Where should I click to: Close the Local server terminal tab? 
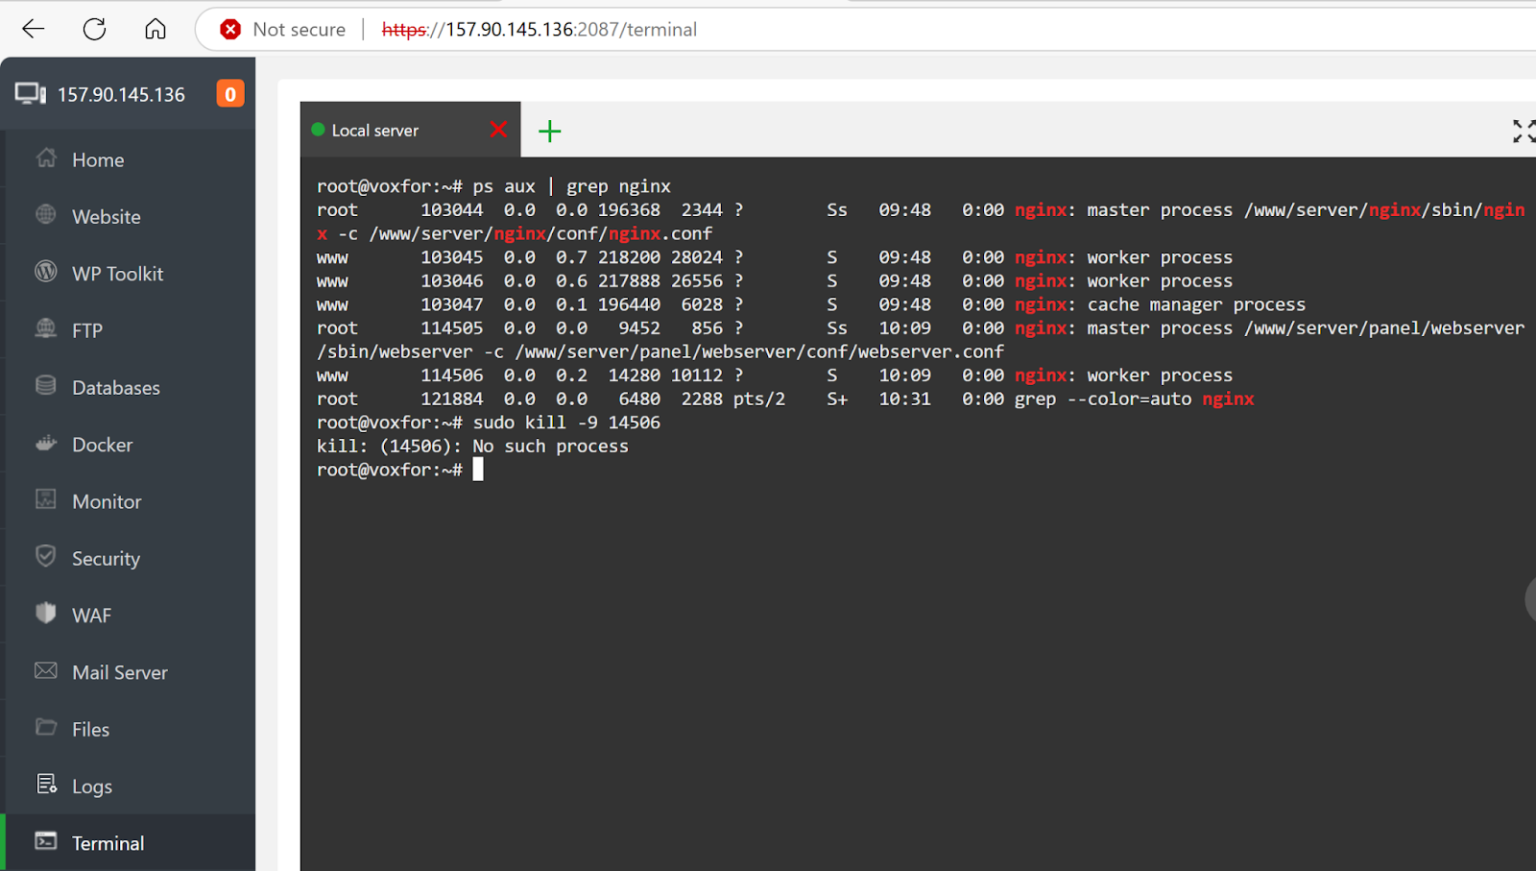click(498, 129)
